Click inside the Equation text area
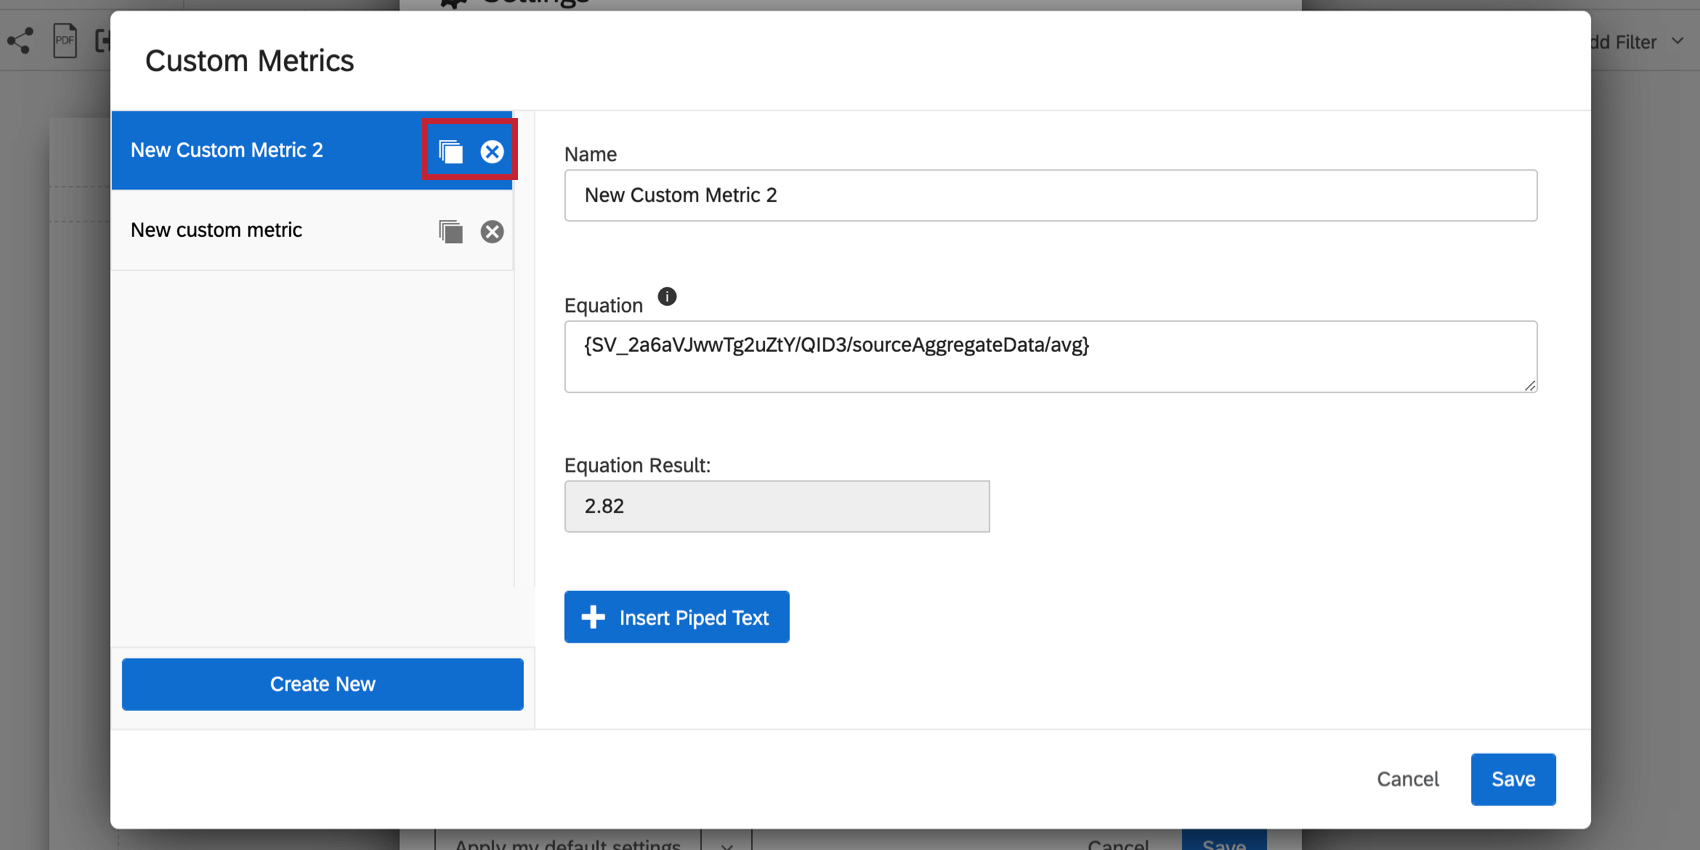Screen dimensions: 1700x850 1051,356
